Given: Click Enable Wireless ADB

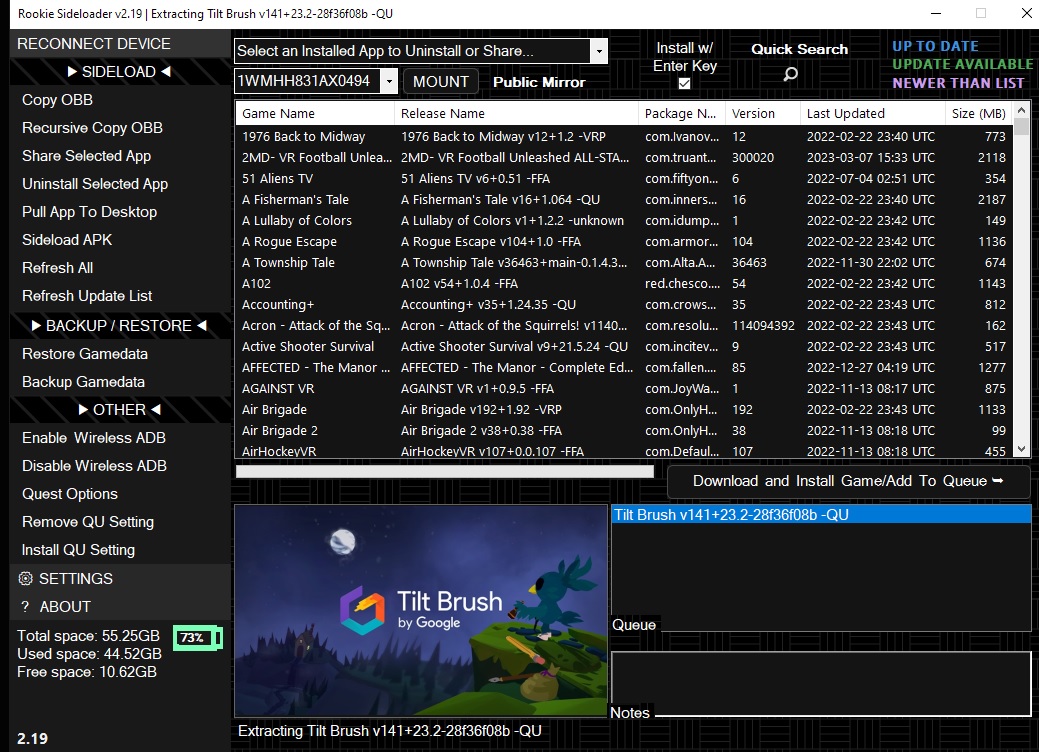Looking at the screenshot, I should [x=93, y=438].
